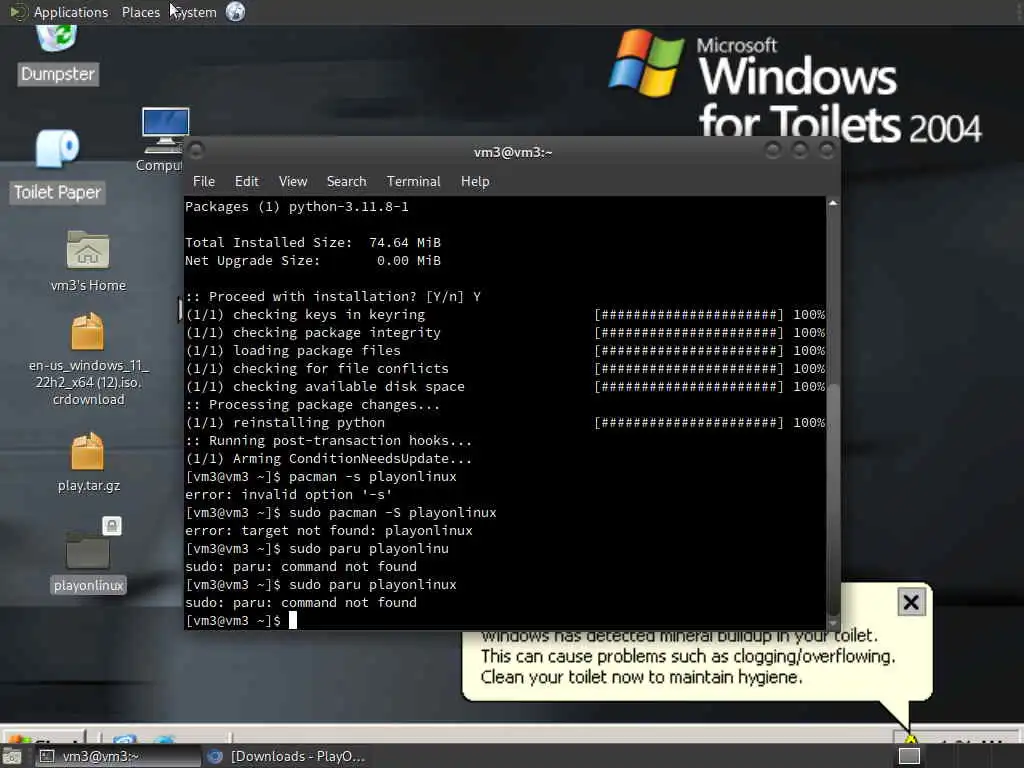The height and width of the screenshot is (768, 1024).
Task: Open the terminal Search menu
Action: (346, 182)
